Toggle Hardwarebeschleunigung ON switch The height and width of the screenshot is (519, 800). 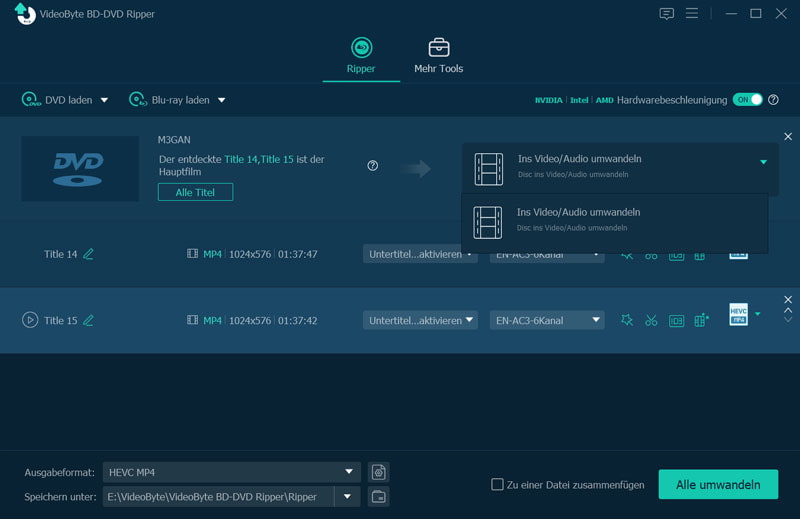[x=747, y=100]
